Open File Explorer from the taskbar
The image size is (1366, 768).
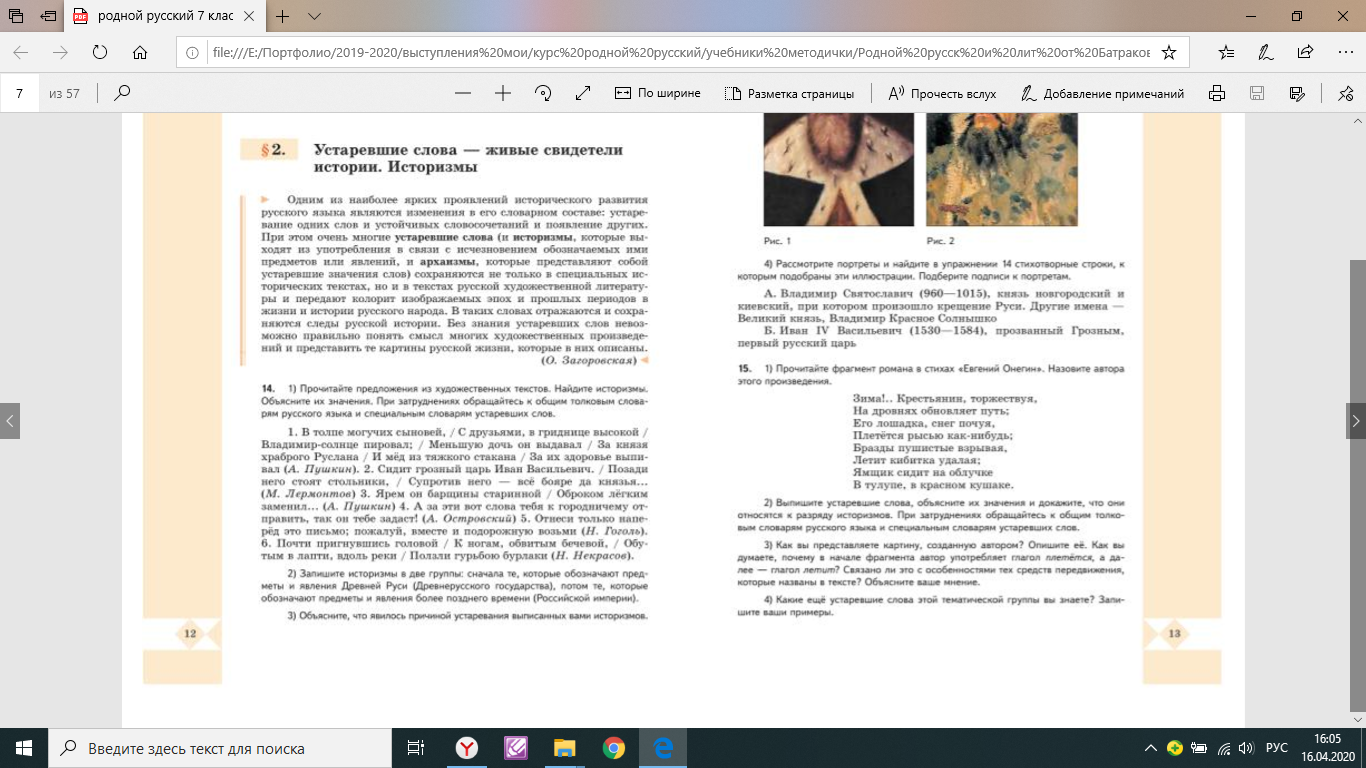pos(565,748)
